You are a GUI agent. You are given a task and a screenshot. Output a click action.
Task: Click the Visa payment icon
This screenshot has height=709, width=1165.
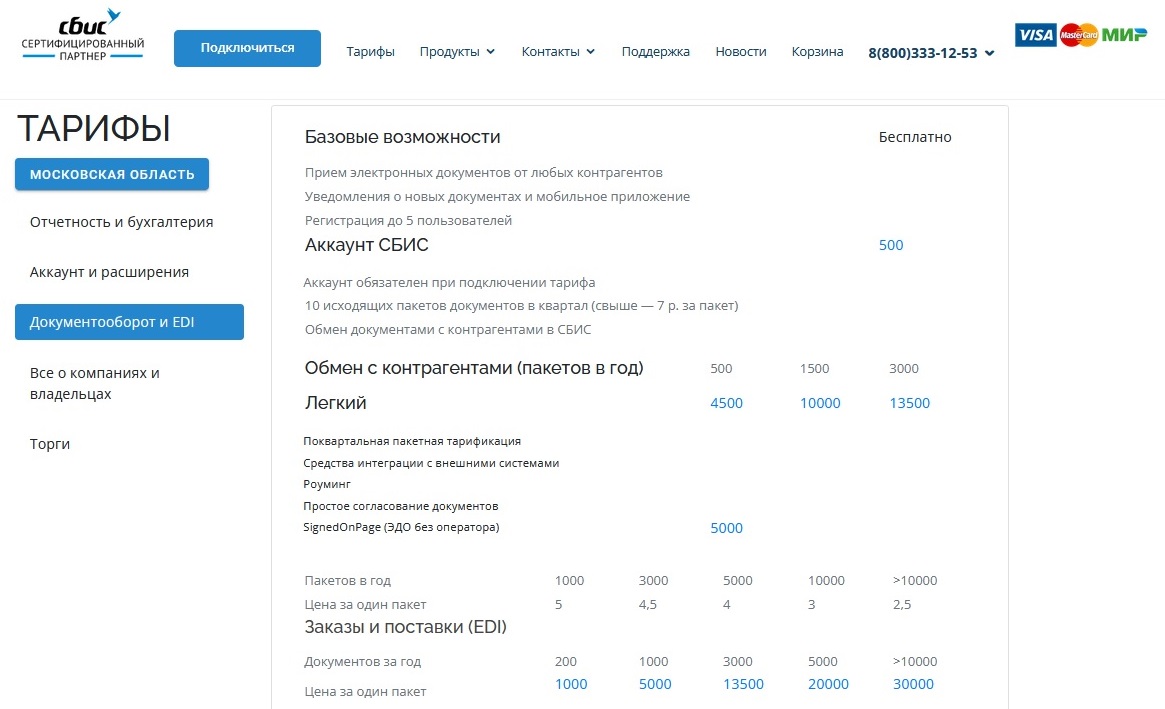(1035, 34)
